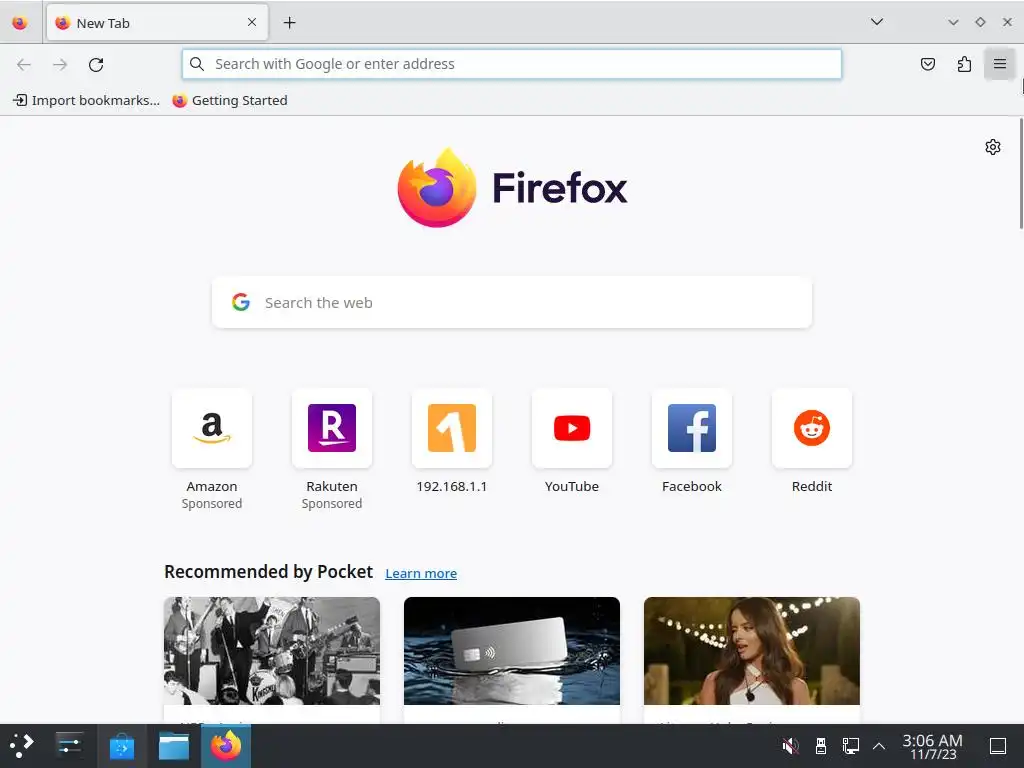Open the Firefox application hamburger menu
Image resolution: width=1024 pixels, height=768 pixels.
pyautogui.click(x=1000, y=64)
